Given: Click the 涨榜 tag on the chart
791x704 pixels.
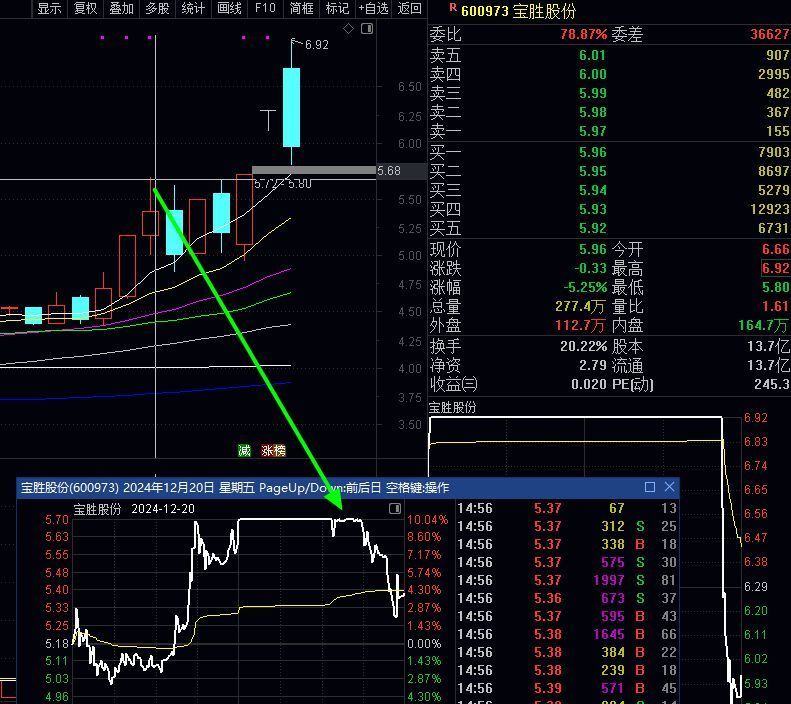Looking at the screenshot, I should coord(273,450).
